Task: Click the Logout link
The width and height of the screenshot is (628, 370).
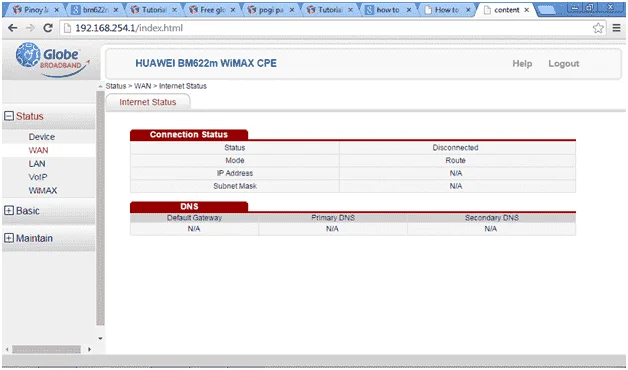Action: click(x=564, y=64)
